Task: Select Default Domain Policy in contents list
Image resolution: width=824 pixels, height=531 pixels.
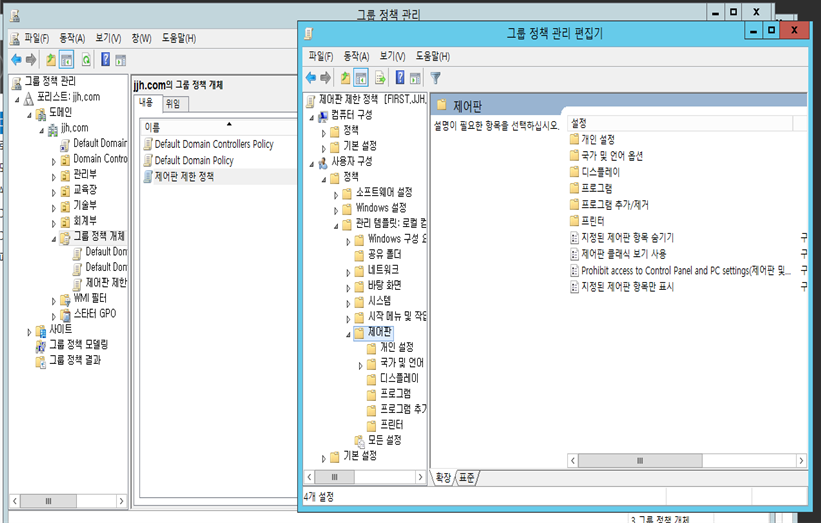Action: pyautogui.click(x=189, y=160)
